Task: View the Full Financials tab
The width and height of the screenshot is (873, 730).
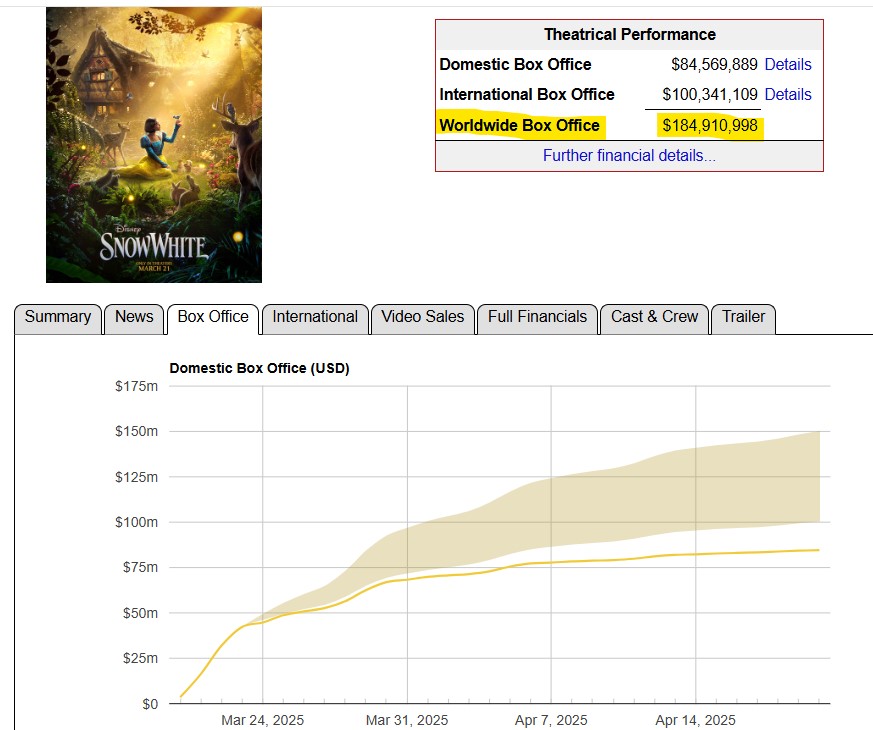Action: click(537, 317)
